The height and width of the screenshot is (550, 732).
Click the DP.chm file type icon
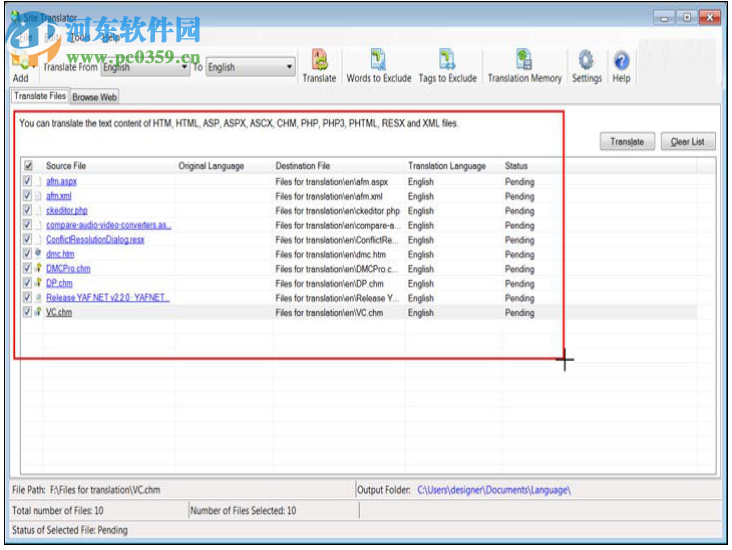pyautogui.click(x=38, y=282)
